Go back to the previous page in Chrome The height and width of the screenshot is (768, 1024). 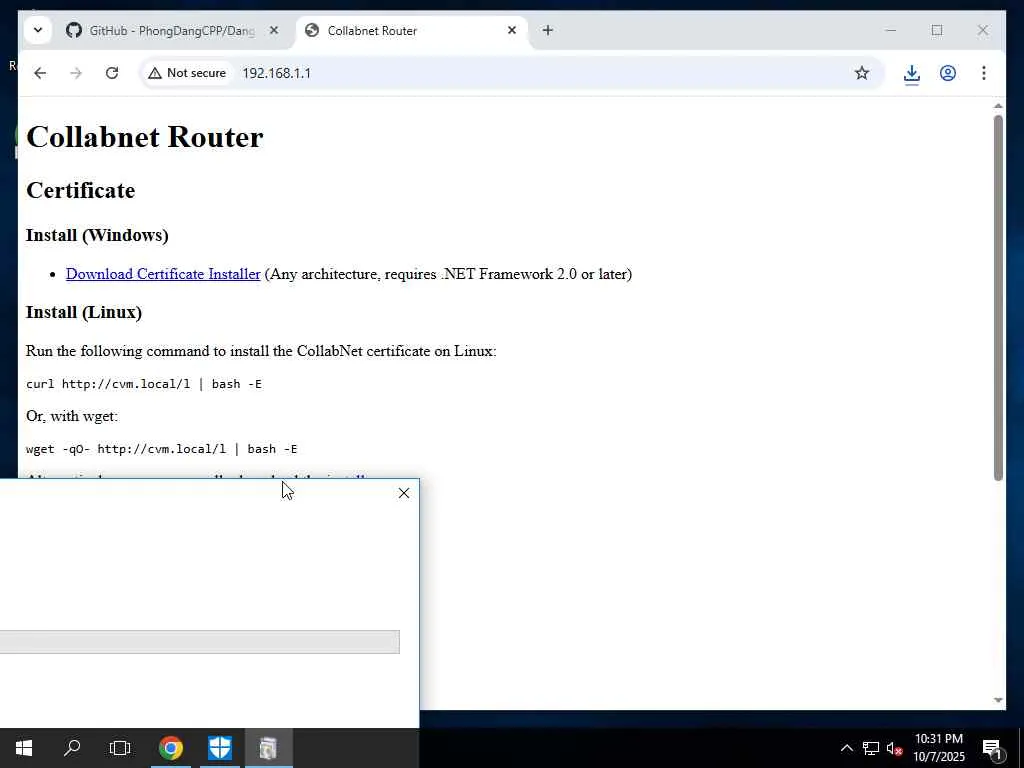[40, 73]
